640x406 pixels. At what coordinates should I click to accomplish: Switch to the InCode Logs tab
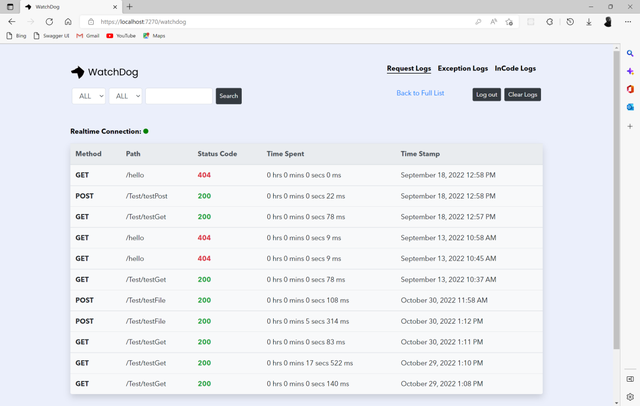515,69
